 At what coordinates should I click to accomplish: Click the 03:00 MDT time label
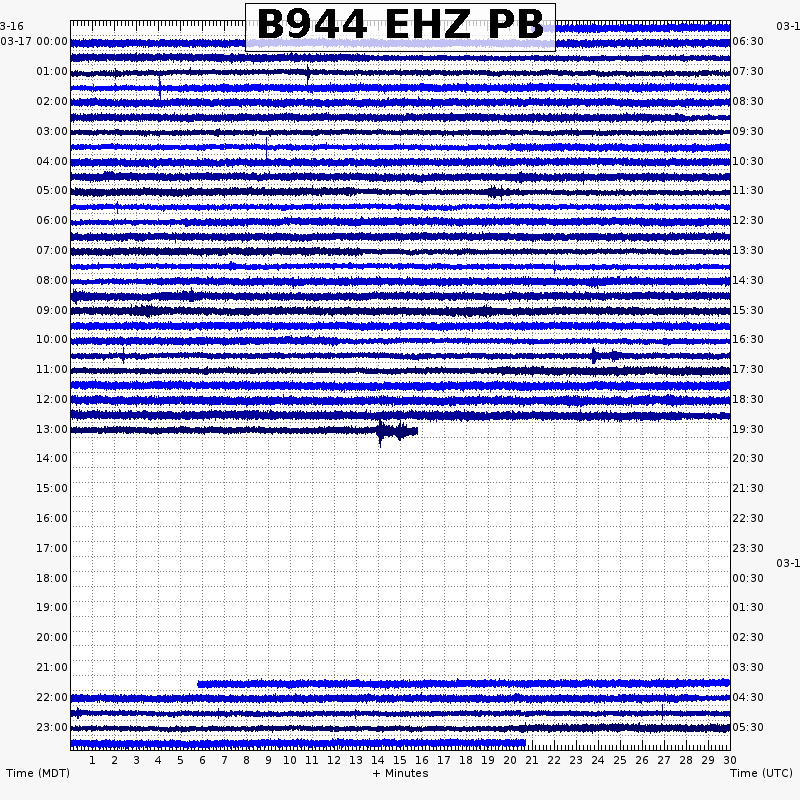coord(52,132)
